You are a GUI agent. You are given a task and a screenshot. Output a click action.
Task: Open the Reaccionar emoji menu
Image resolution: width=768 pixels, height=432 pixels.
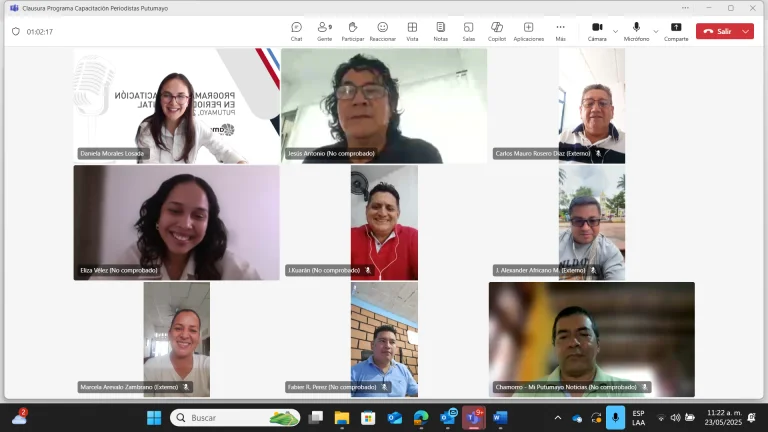click(383, 31)
